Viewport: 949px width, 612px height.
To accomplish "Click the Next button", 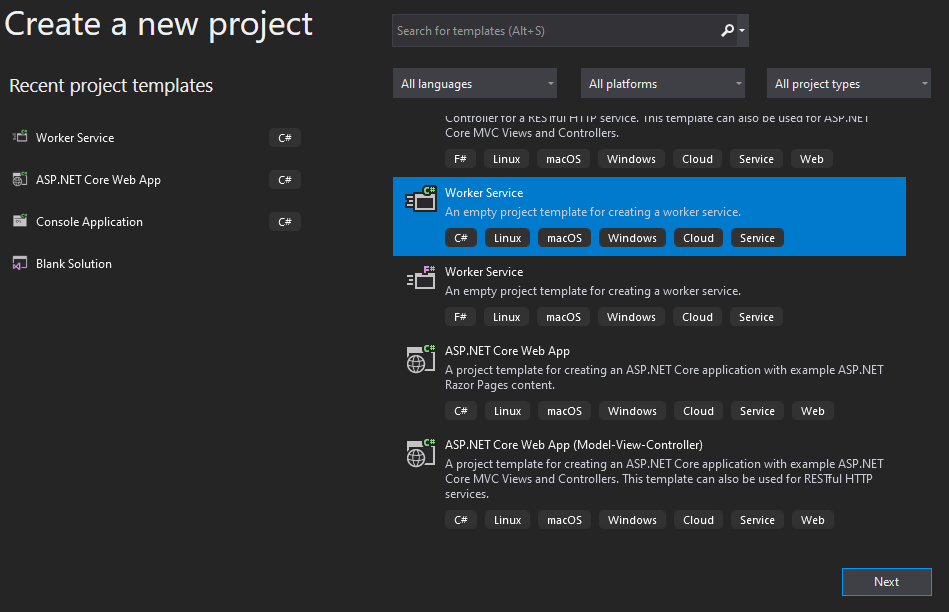I will [886, 581].
